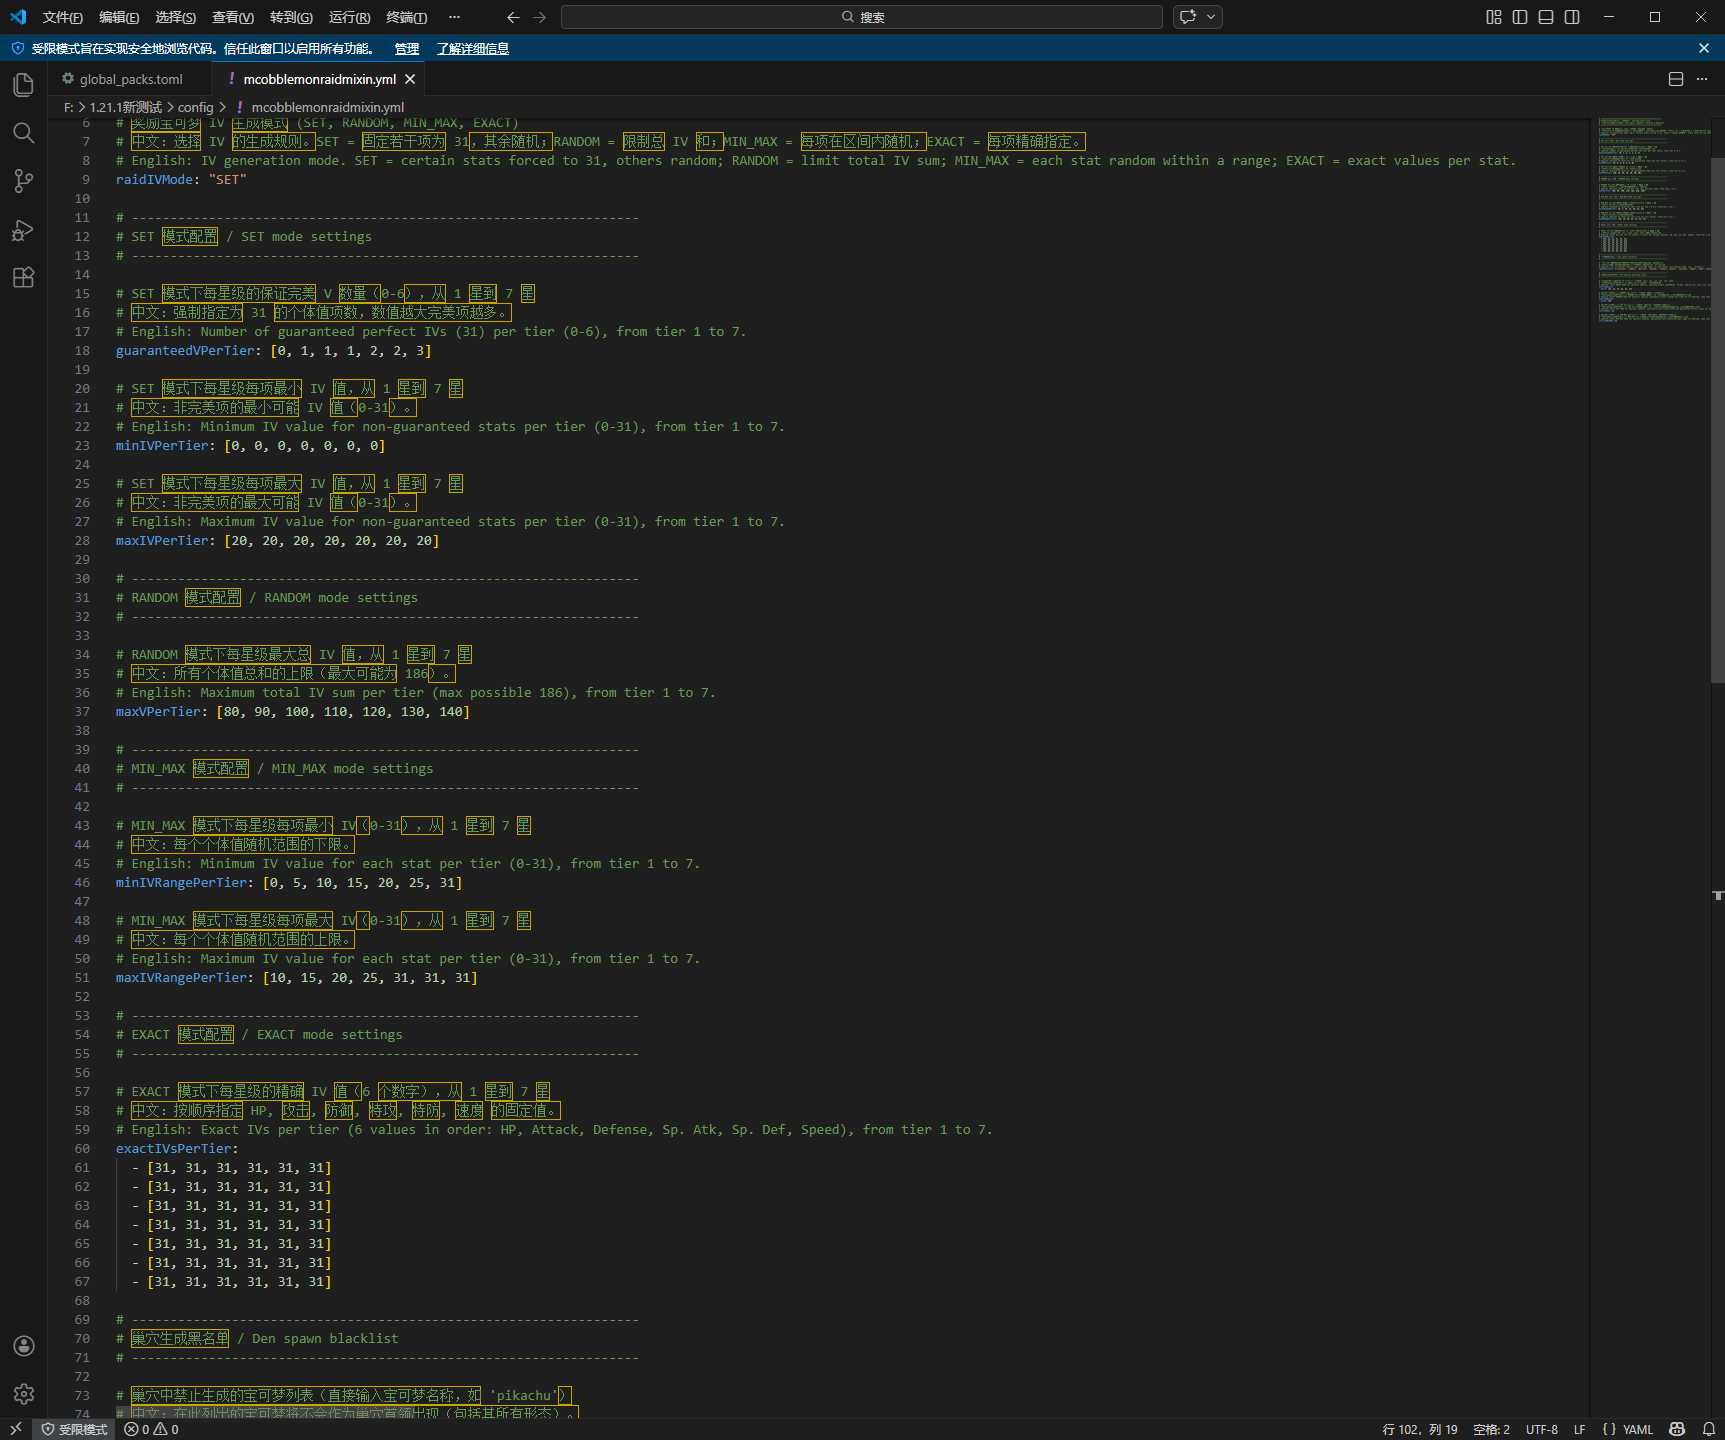This screenshot has width=1725, height=1440.
Task: Click the 管理 button in the banner
Action: (x=406, y=49)
